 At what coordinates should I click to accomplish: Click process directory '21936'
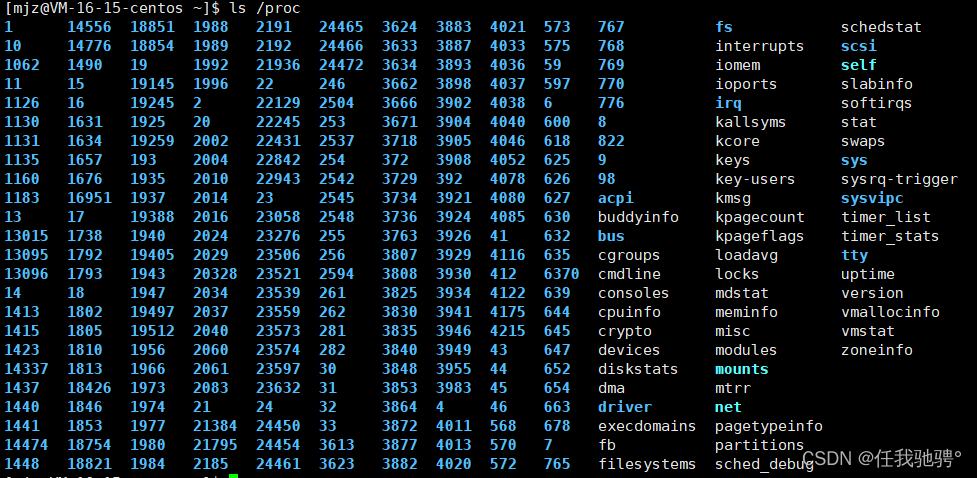[279, 65]
